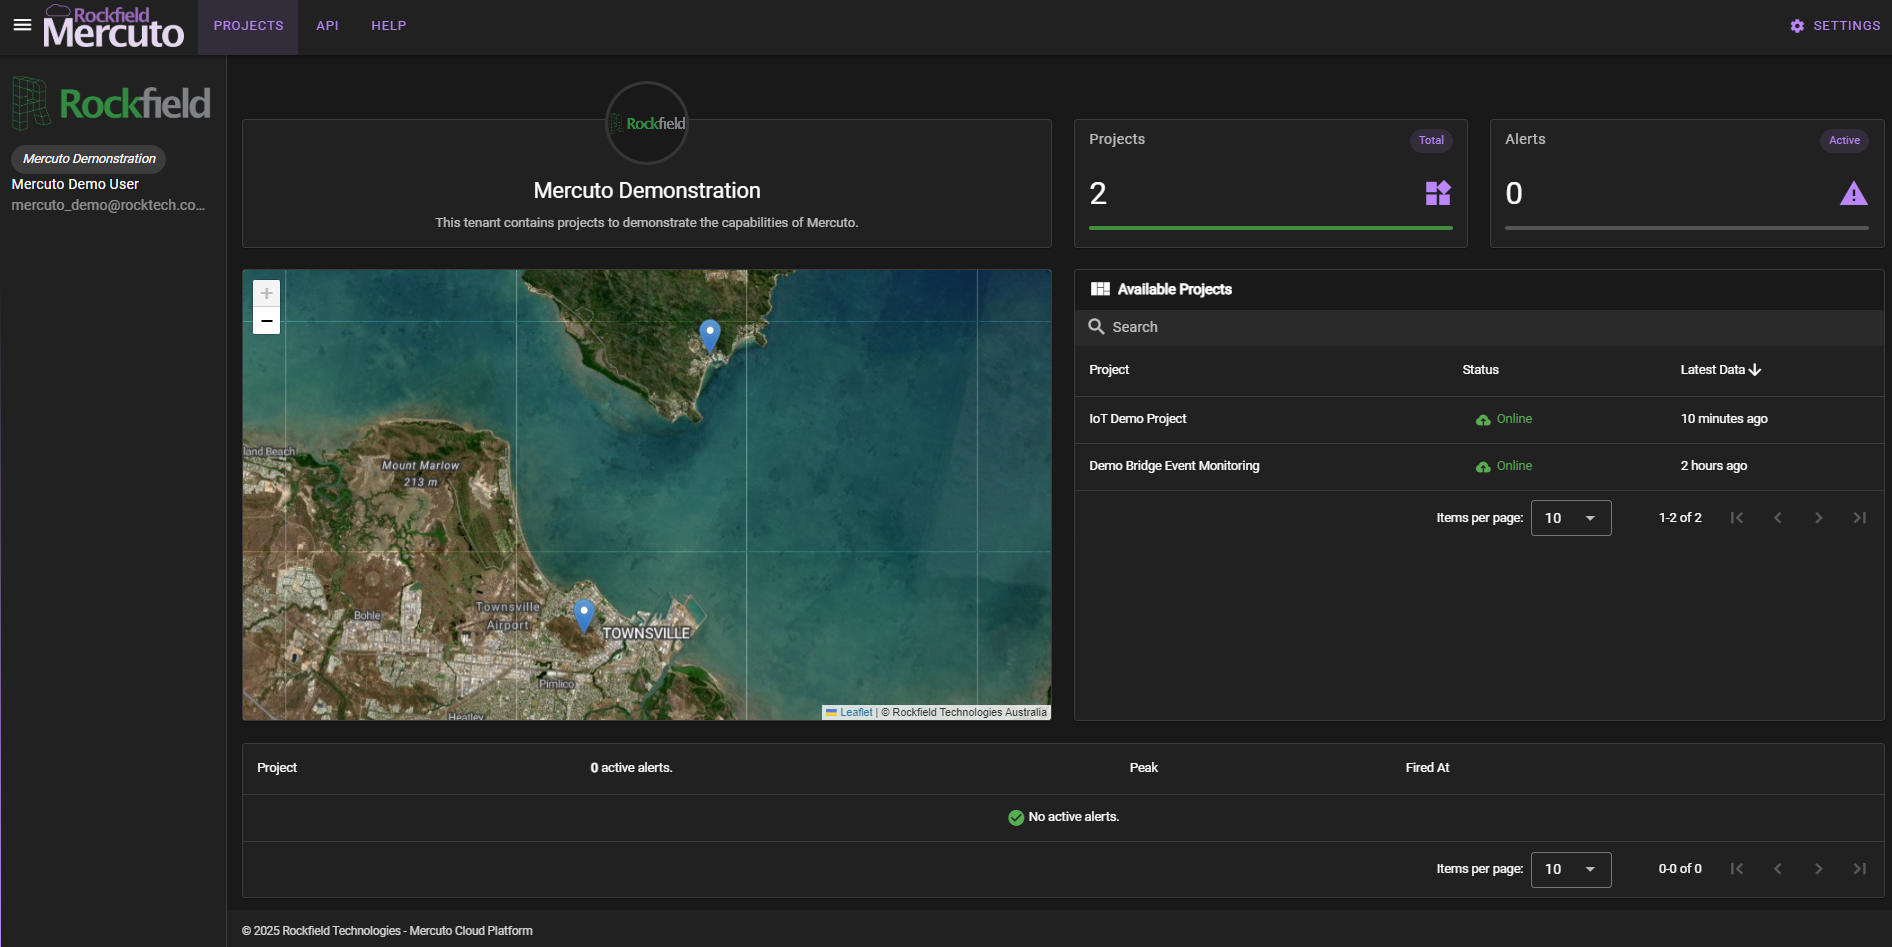Screen dimensions: 1892x947
Task: Click the green no-alerts checkmark icon
Action: [x=1016, y=818]
